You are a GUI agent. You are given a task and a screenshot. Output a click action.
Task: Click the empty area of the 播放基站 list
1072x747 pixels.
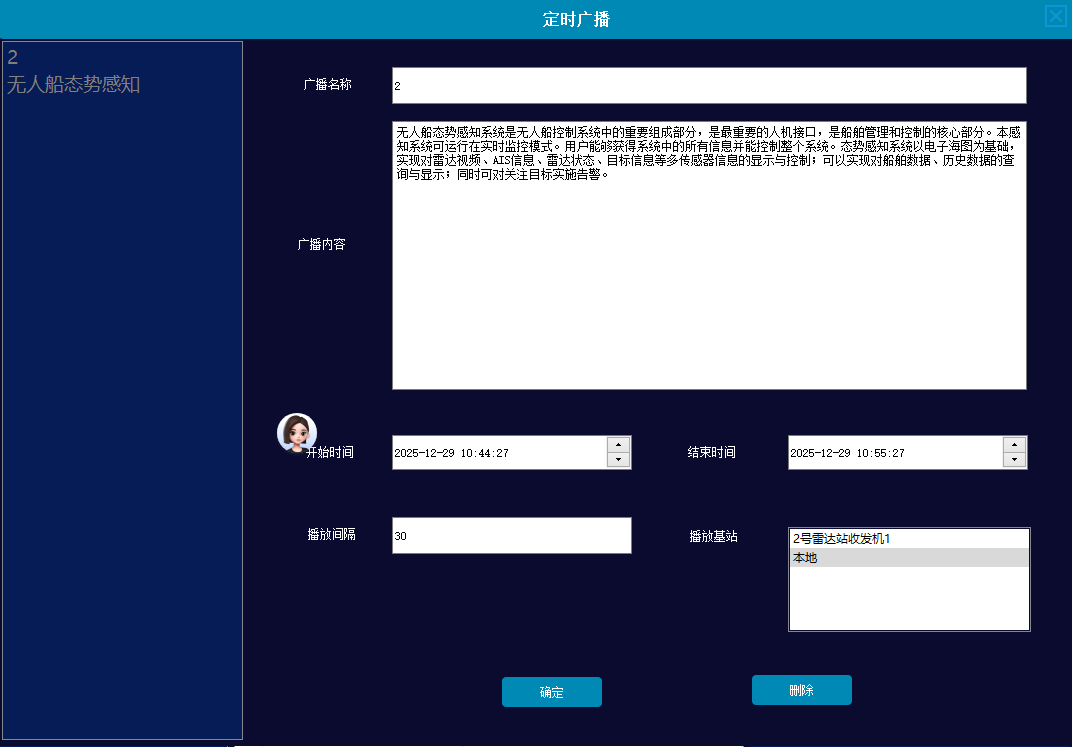[x=908, y=600]
